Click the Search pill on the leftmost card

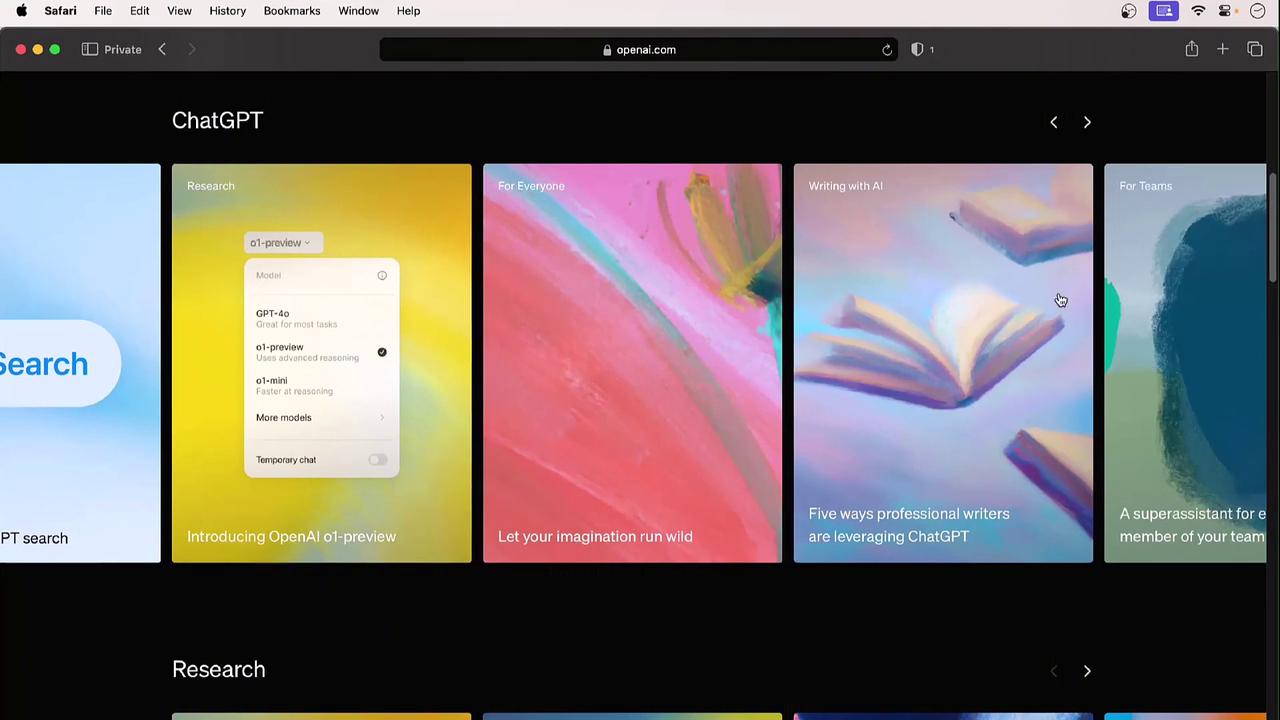60,363
